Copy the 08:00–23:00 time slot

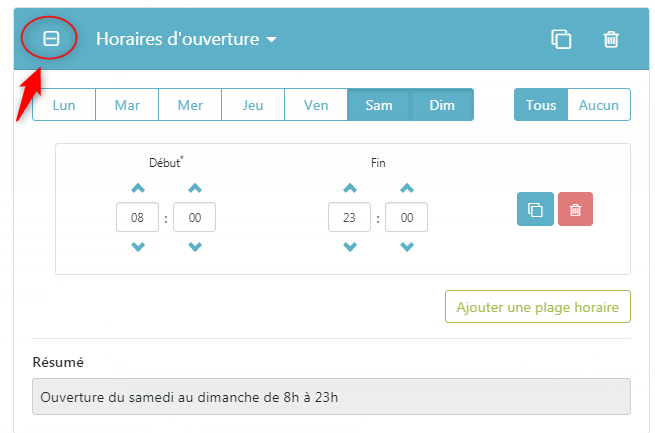(535, 209)
